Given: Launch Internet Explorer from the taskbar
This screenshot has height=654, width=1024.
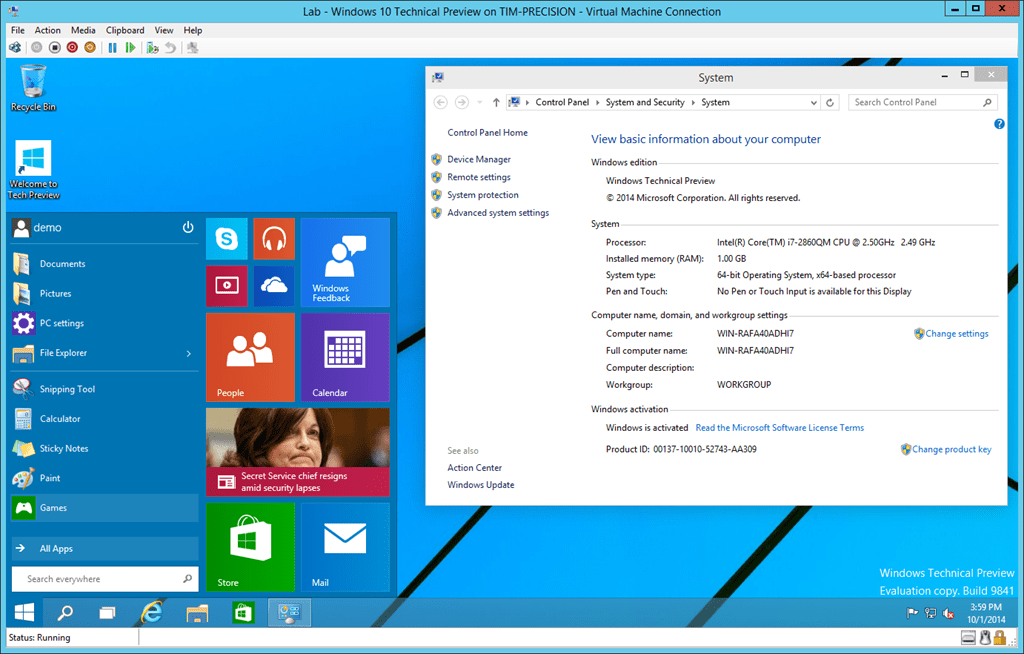Looking at the screenshot, I should click(x=152, y=612).
